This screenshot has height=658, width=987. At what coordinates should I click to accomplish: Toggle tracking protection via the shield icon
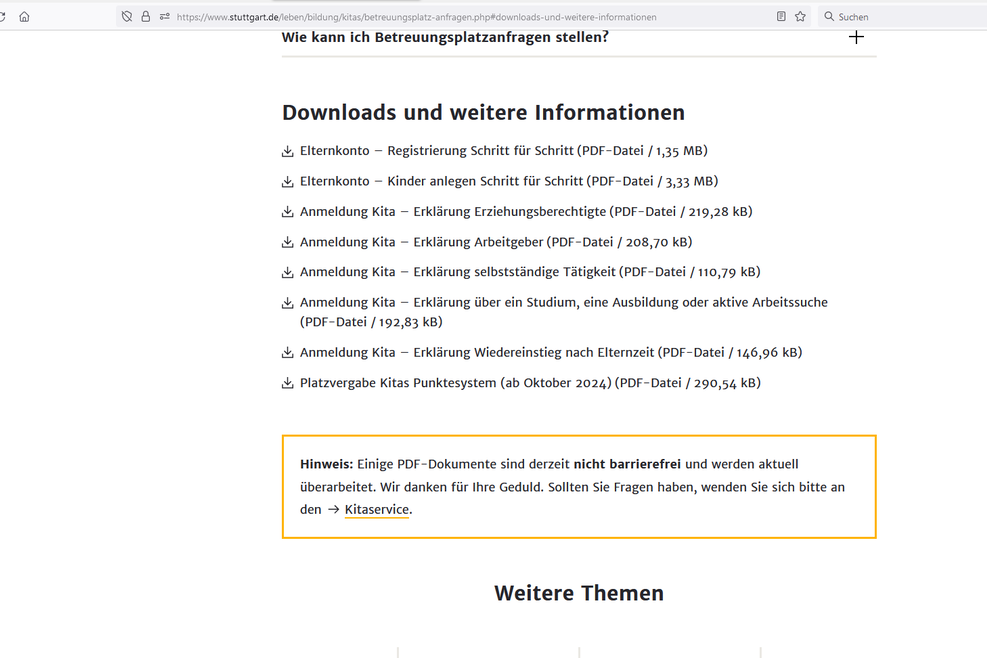[x=126, y=16]
